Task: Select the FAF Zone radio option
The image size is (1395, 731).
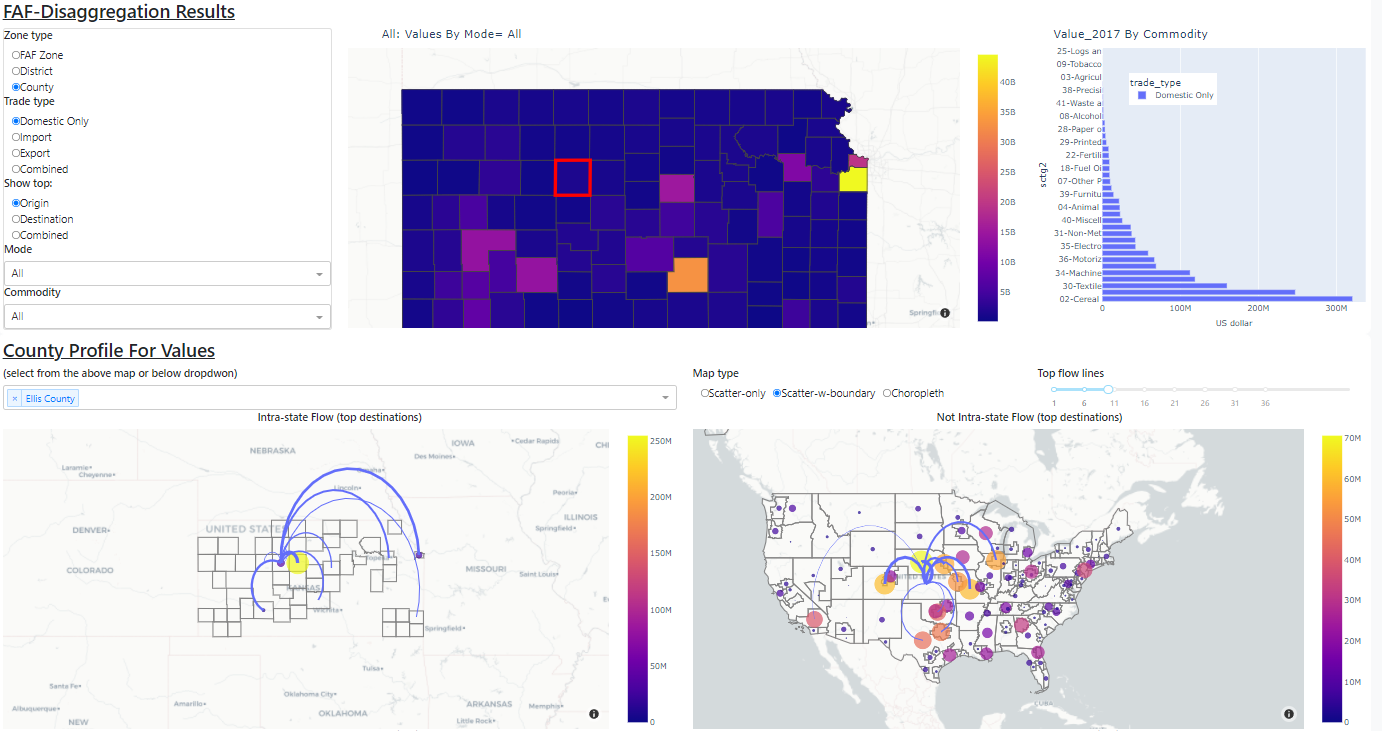Action: coord(16,55)
